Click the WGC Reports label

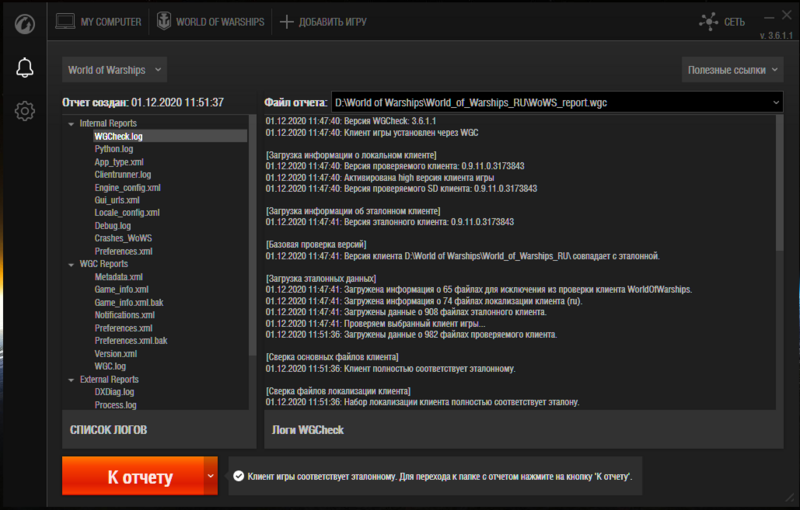coord(104,264)
